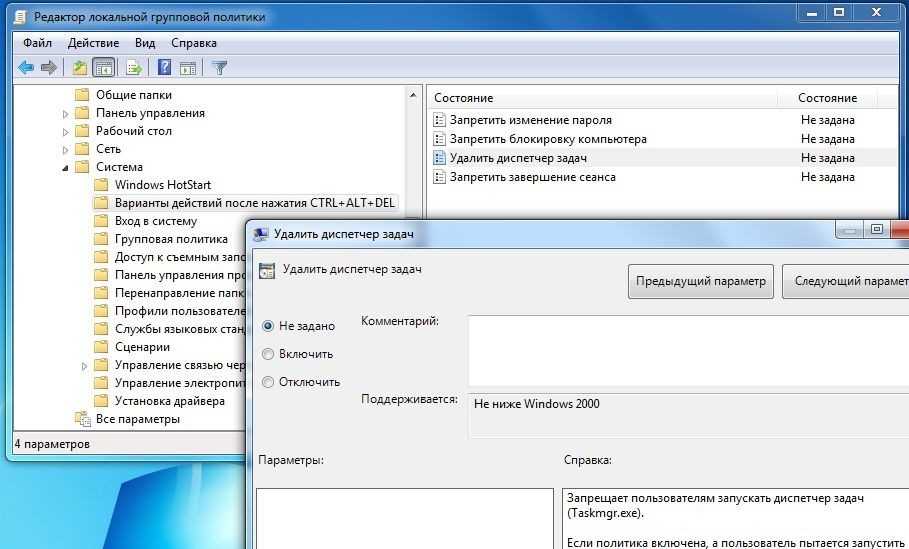Expand the 'Сеть' tree node
The height and width of the screenshot is (549, 909).
66,150
